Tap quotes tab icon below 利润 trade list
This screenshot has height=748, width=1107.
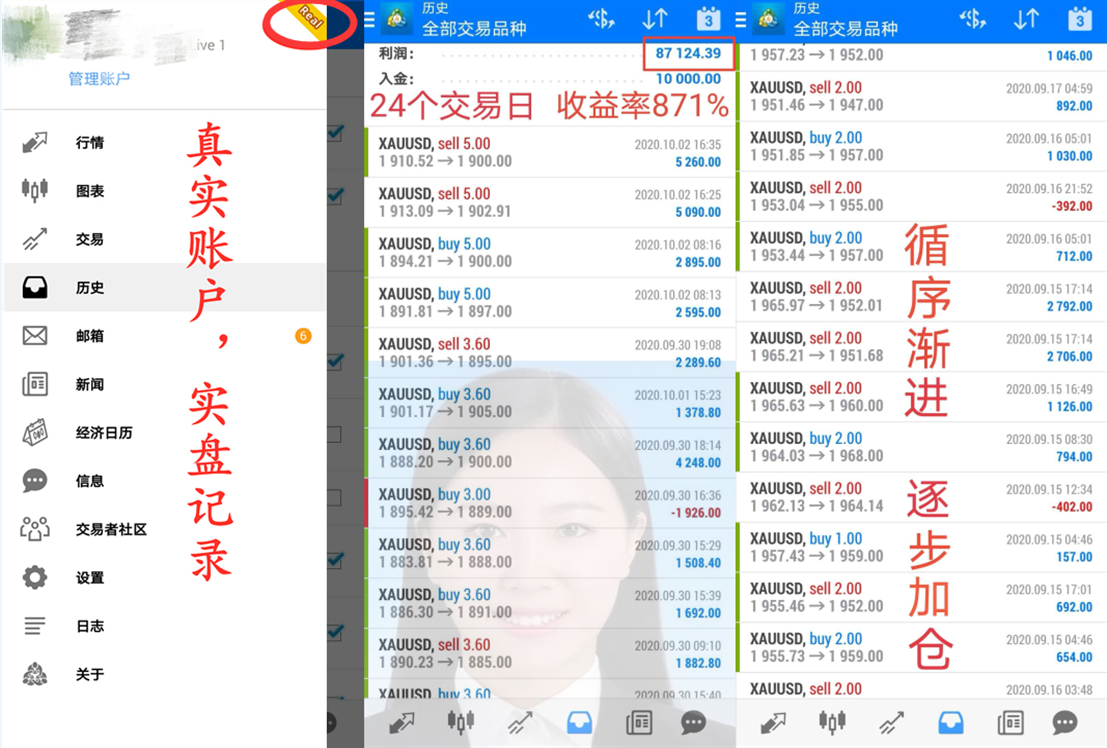pyautogui.click(x=402, y=723)
